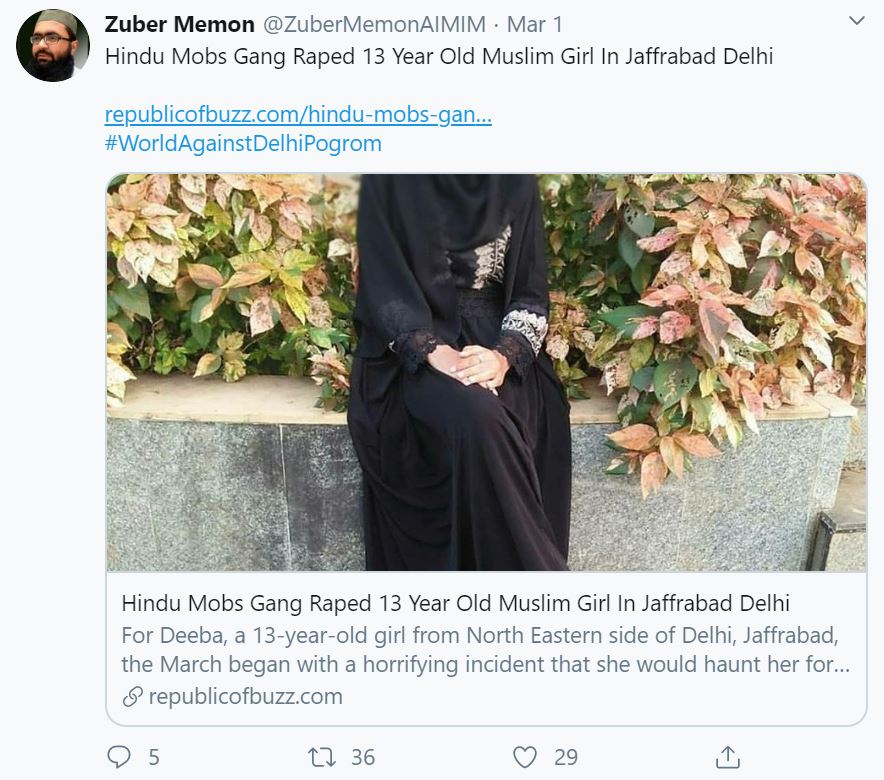
Task: Open the bold headline in the link card
Action: pyautogui.click(x=455, y=604)
